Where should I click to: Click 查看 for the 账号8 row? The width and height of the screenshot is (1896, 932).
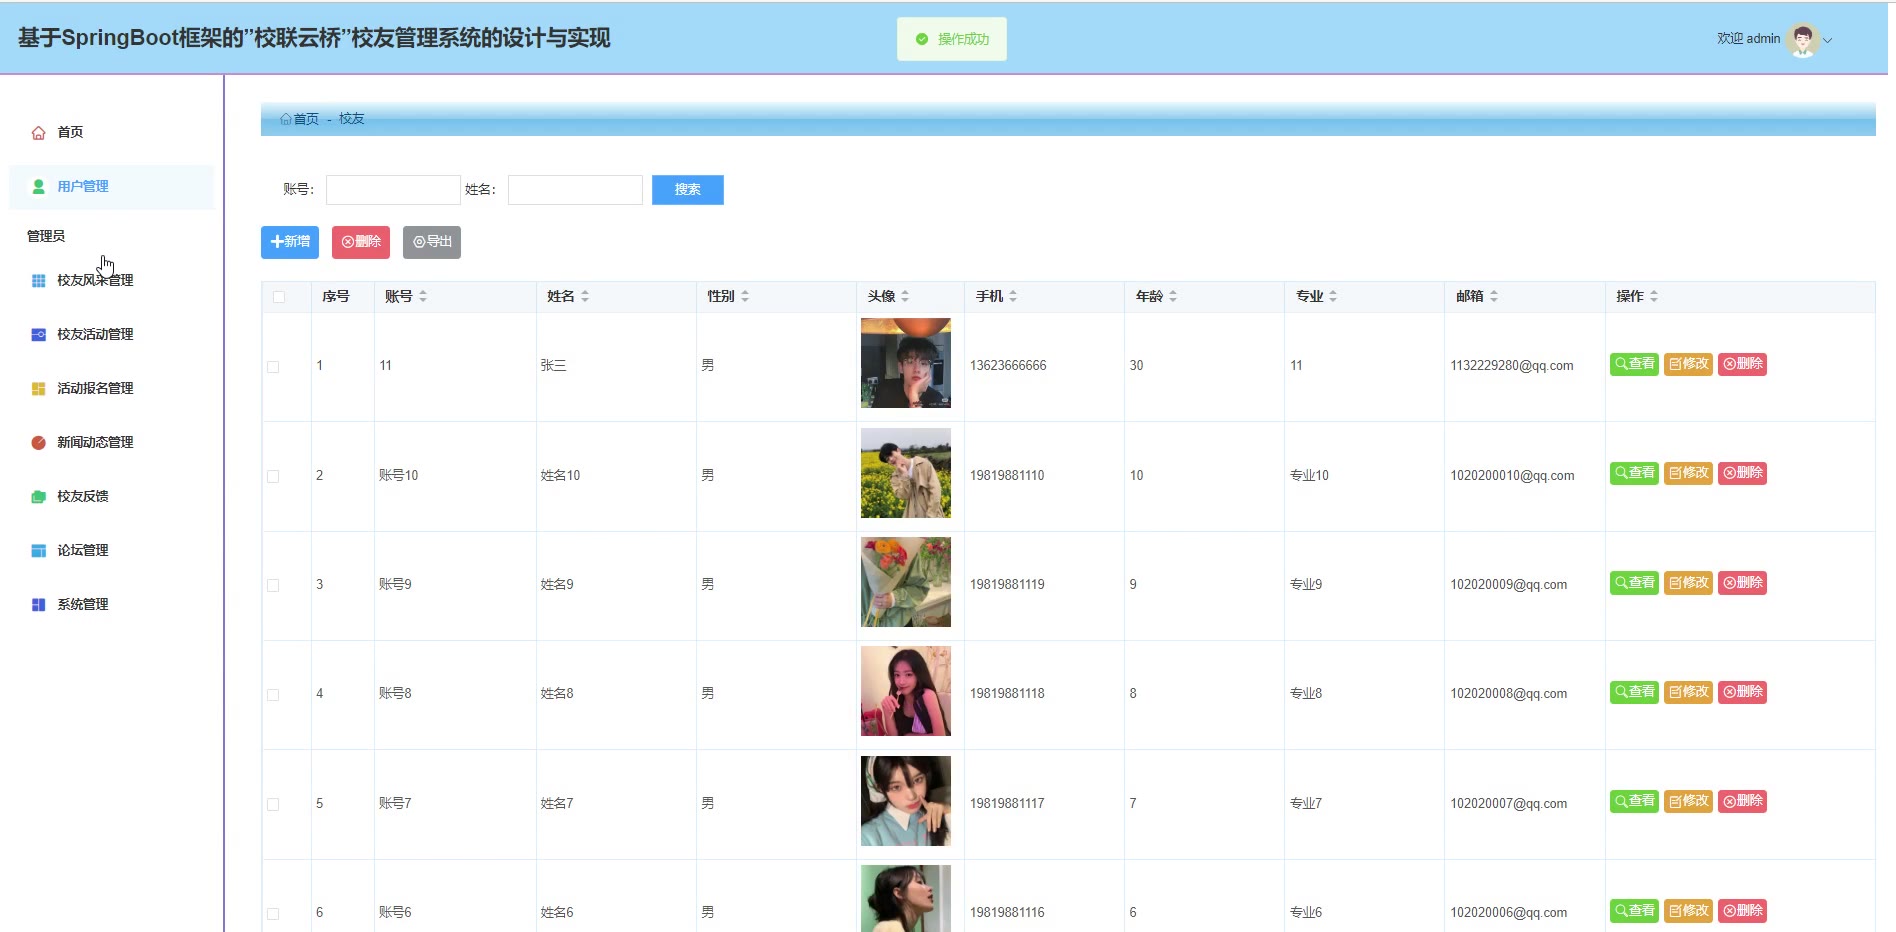point(1634,692)
